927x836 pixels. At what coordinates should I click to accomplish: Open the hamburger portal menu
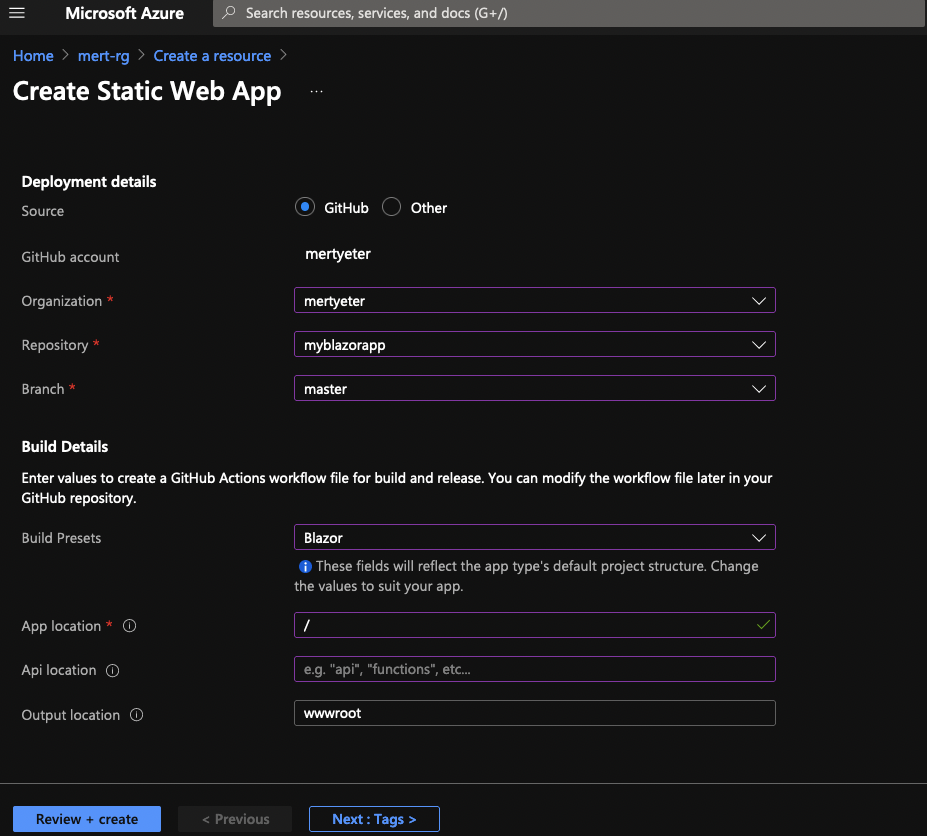pyautogui.click(x=17, y=12)
